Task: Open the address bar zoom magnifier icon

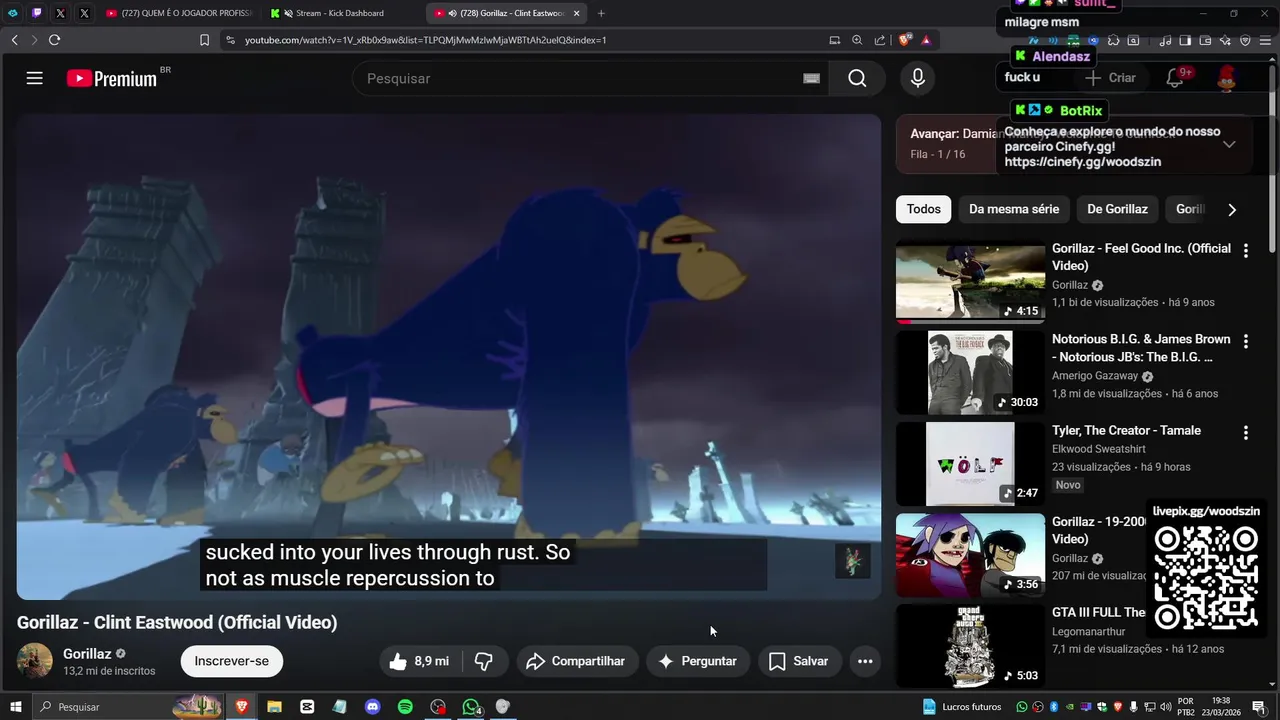Action: click(857, 40)
